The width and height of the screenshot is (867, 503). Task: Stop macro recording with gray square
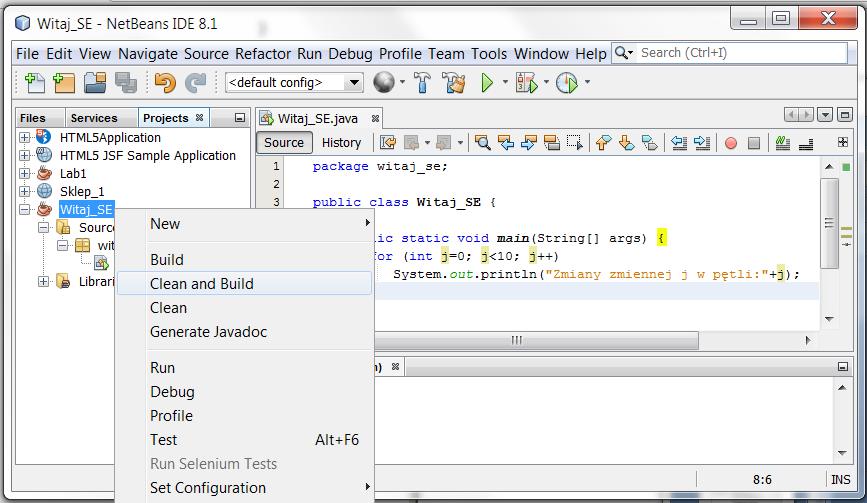(754, 143)
